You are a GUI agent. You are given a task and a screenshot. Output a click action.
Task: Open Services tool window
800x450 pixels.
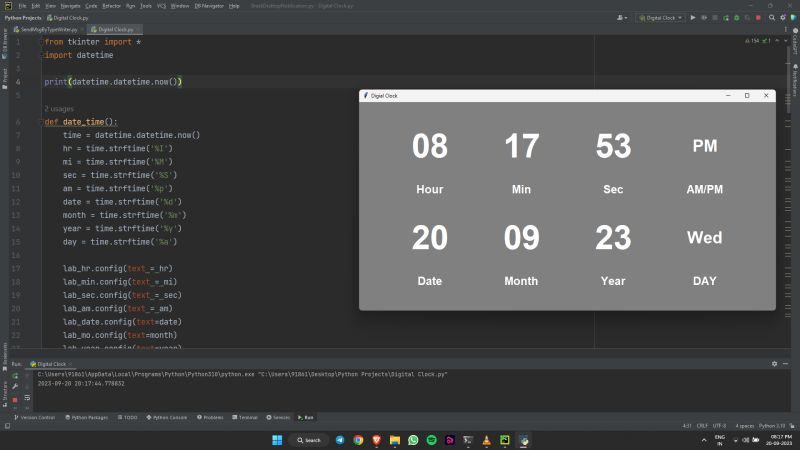click(278, 417)
